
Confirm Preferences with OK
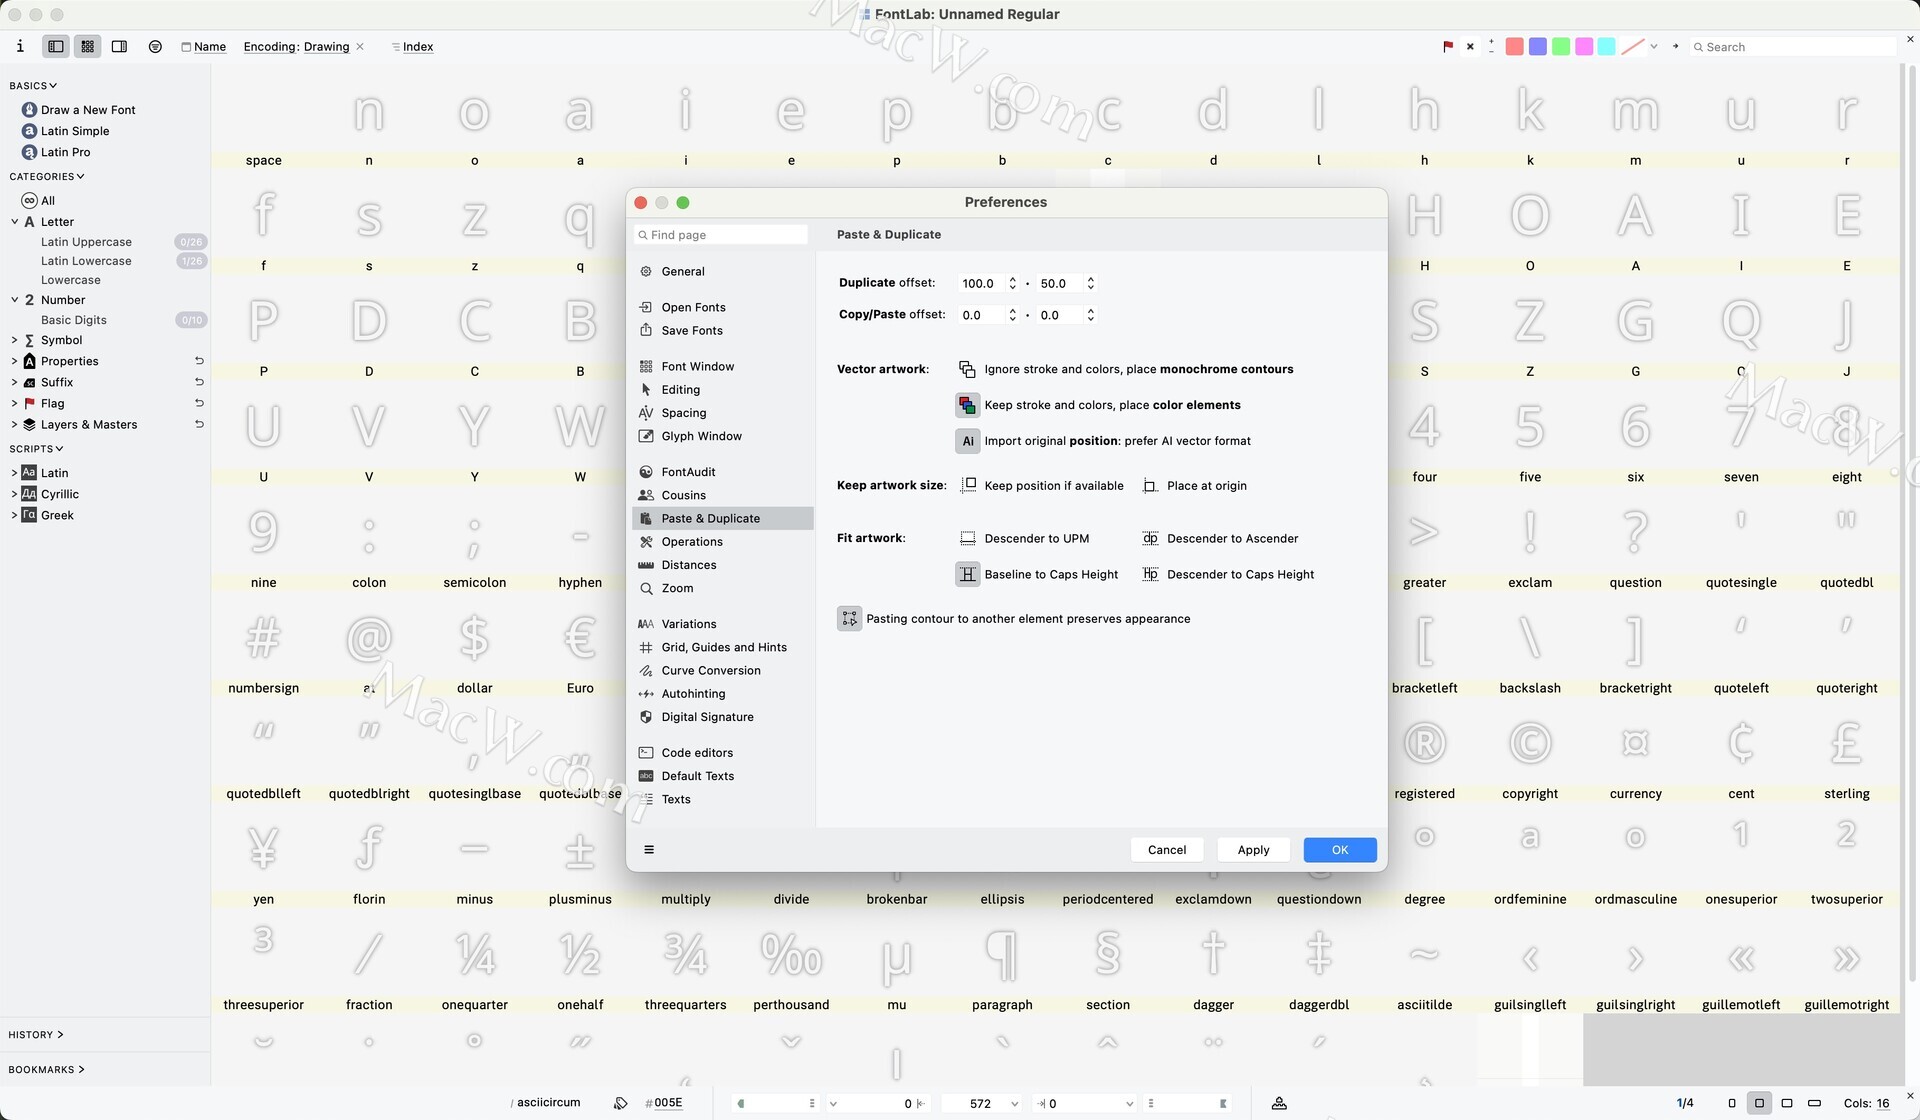[x=1340, y=850]
